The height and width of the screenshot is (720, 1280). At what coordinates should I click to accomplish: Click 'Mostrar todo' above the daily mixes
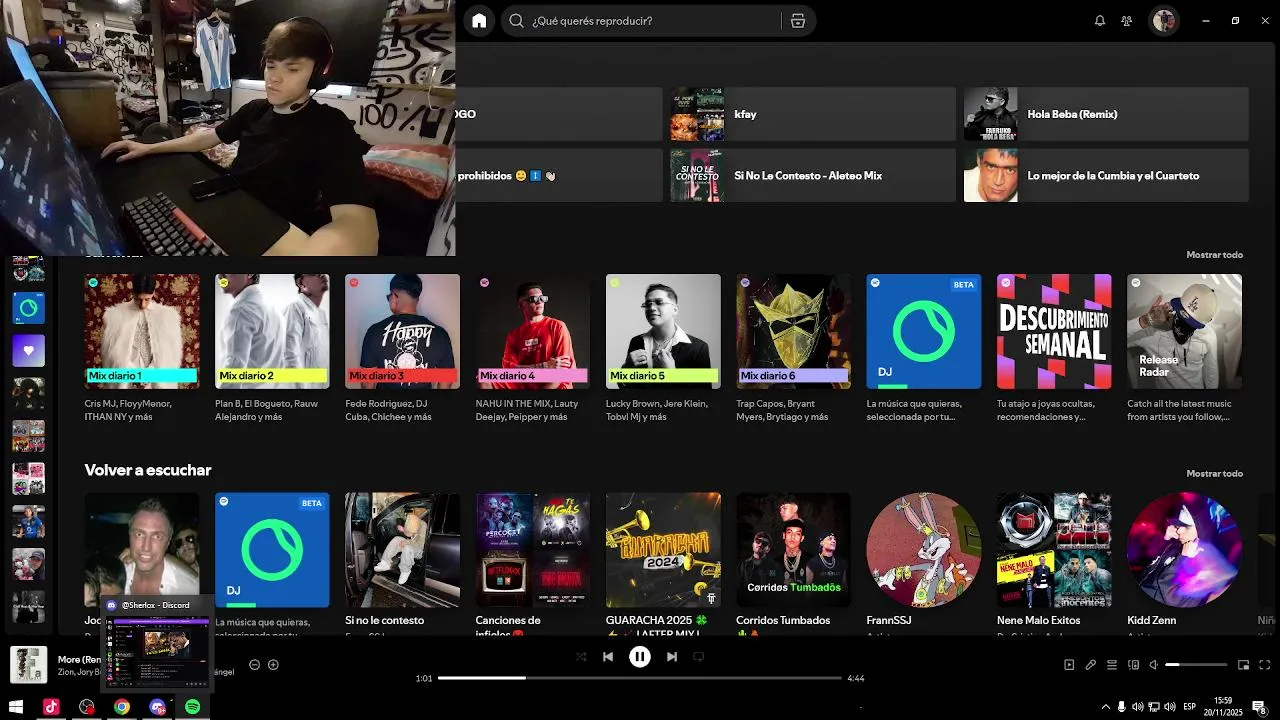1214,255
